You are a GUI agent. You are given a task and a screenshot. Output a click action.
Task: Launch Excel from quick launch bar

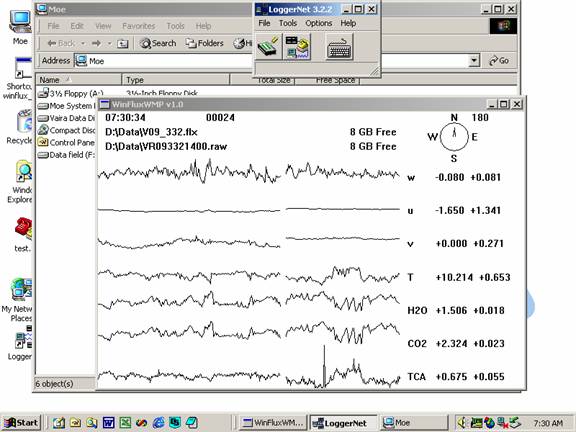(x=125, y=423)
